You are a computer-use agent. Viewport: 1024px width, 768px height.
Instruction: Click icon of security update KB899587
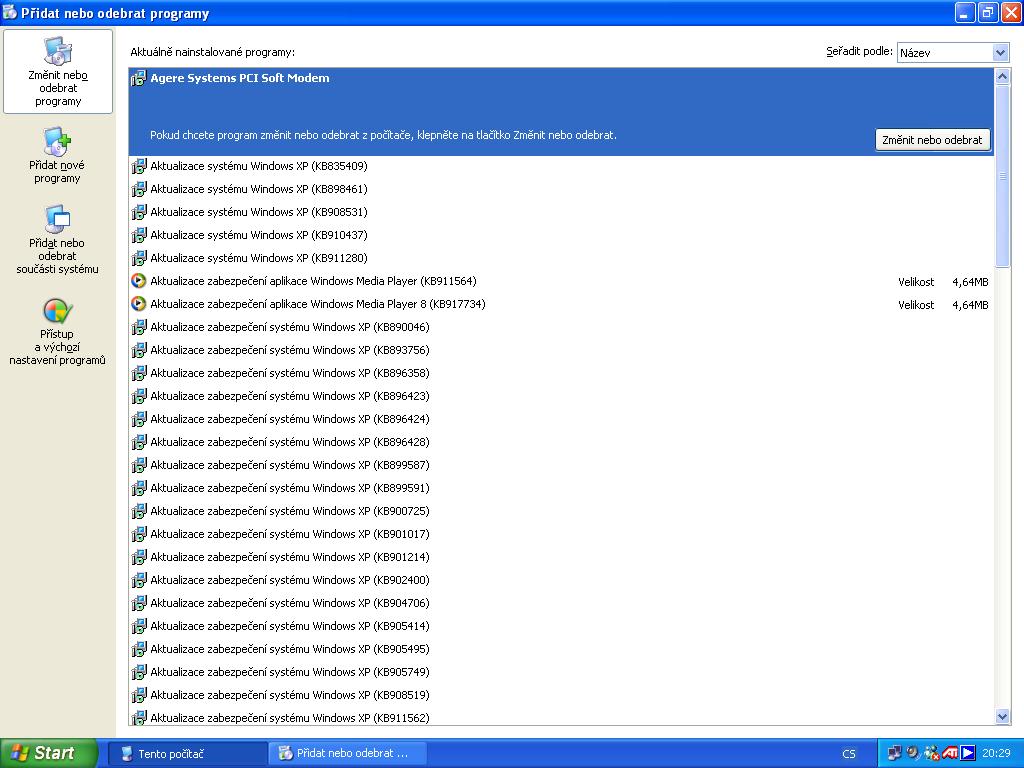(138, 465)
